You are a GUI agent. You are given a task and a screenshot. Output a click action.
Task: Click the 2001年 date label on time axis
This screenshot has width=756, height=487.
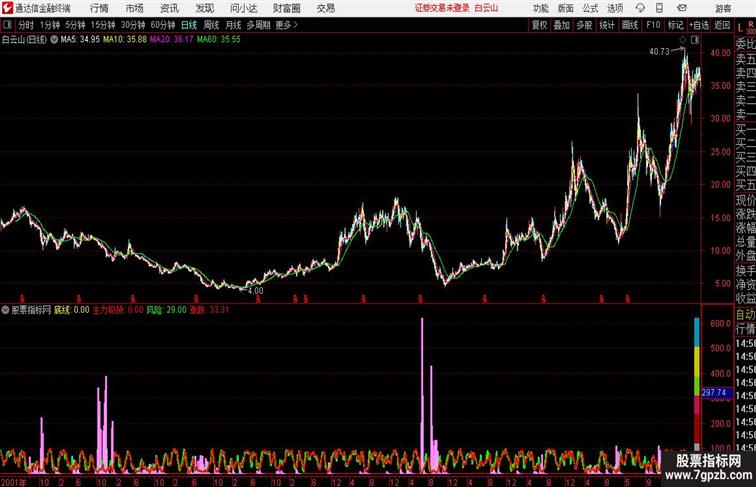point(14,482)
